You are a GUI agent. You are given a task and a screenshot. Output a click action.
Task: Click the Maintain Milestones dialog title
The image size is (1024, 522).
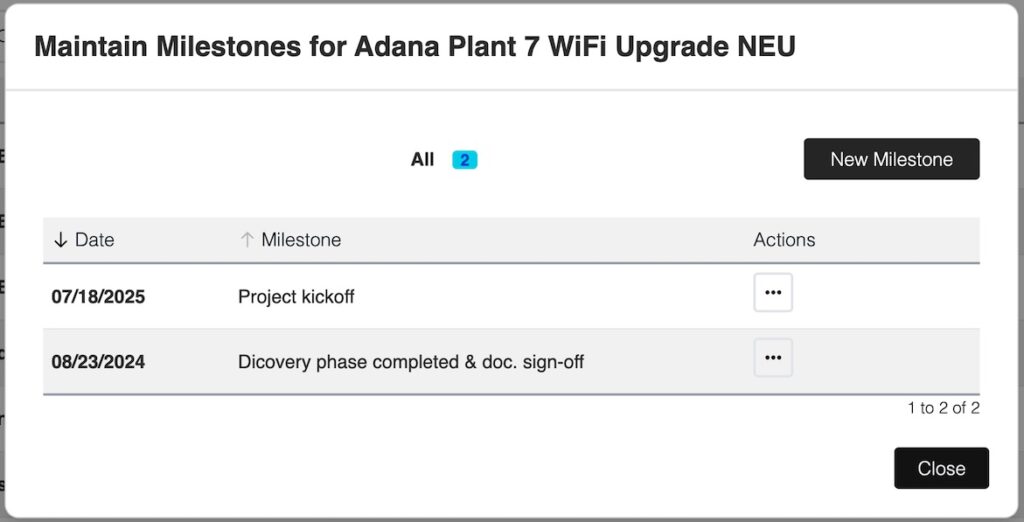(414, 47)
